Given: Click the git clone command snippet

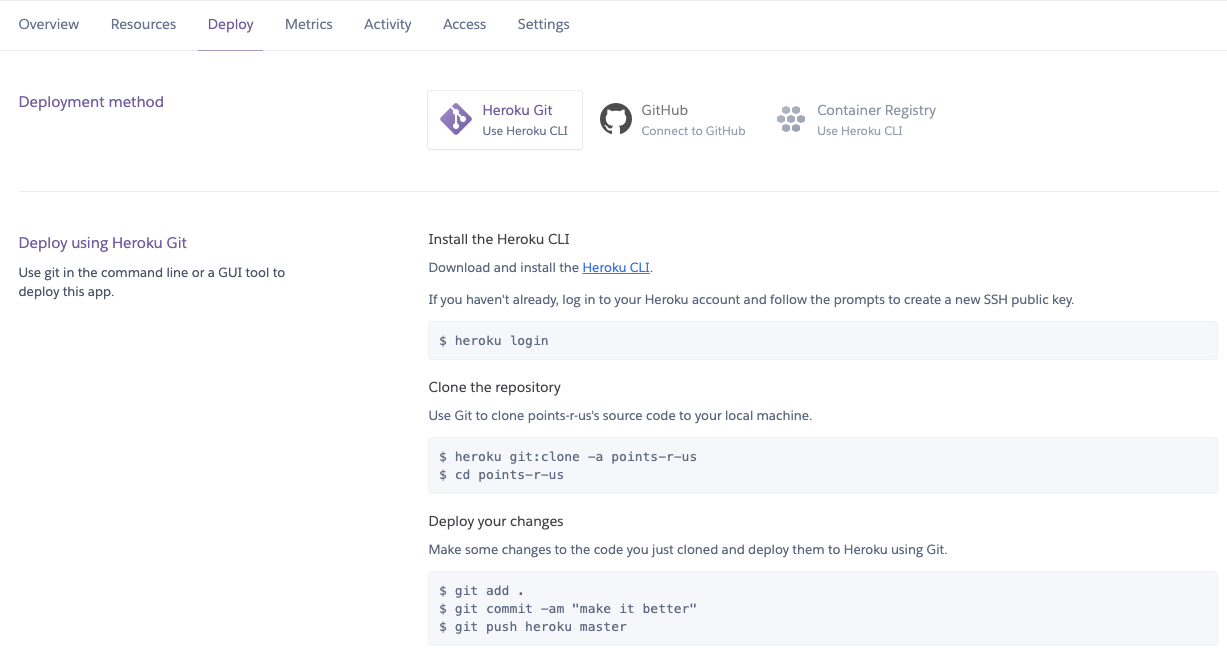Looking at the screenshot, I should 569,456.
